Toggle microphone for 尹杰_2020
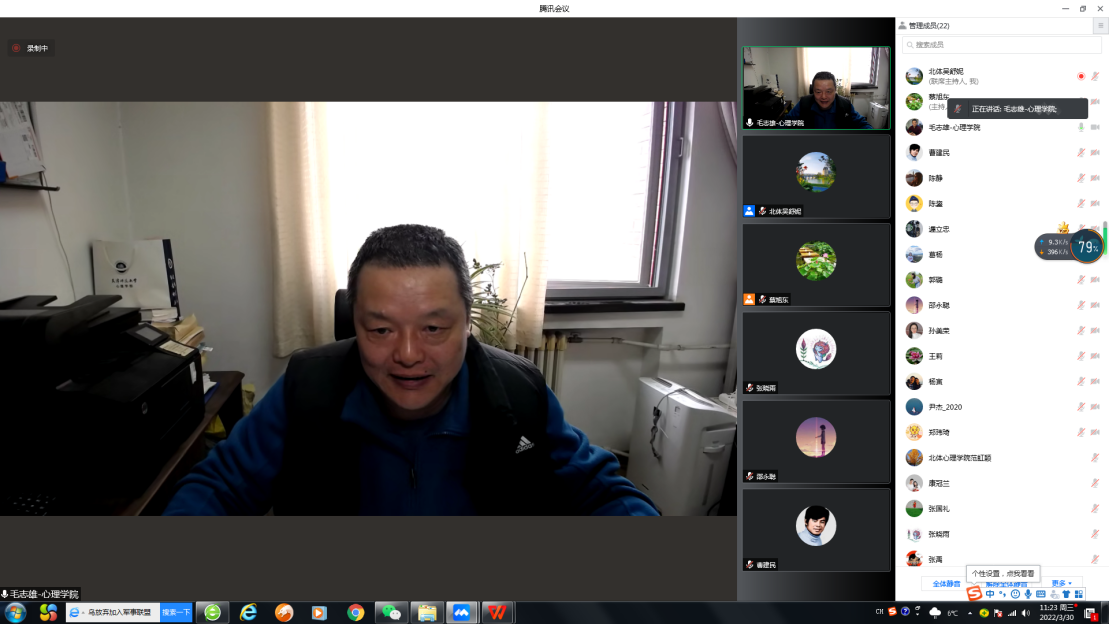Screen dimensions: 1109x624 coord(1081,407)
